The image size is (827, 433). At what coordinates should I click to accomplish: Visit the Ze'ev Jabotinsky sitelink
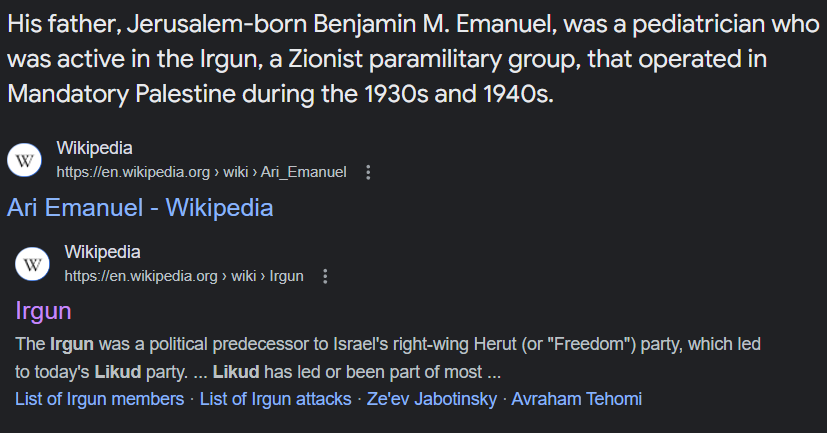tap(432, 399)
